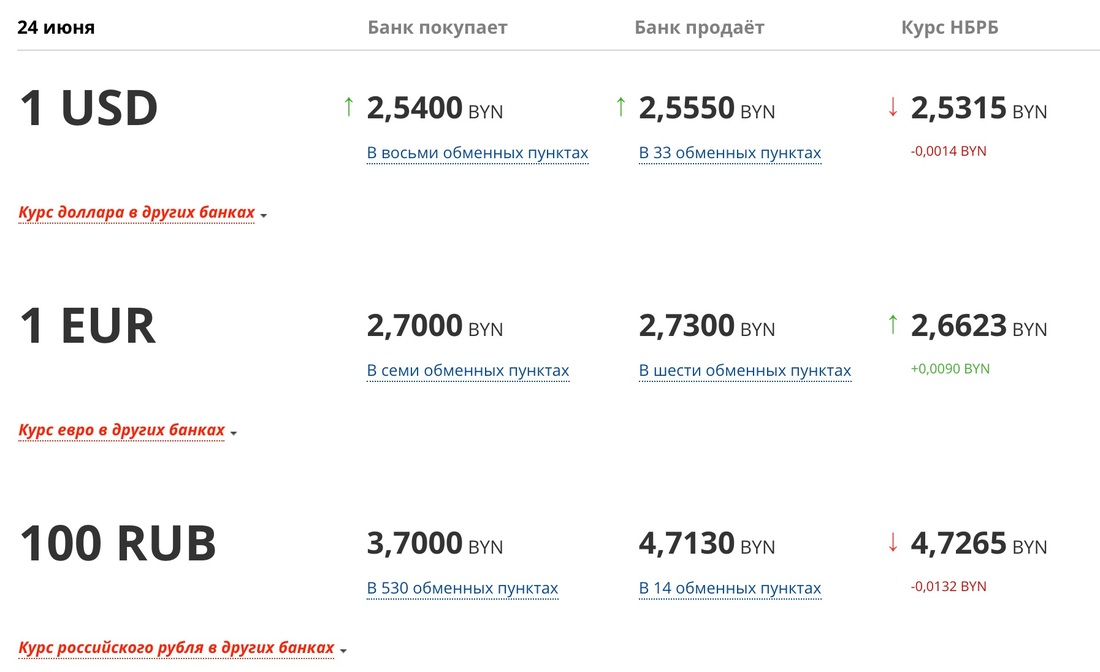The height and width of the screenshot is (672, 1100).
Task: Open 'Курс российского рубля в других банках' link
Action: [x=176, y=647]
